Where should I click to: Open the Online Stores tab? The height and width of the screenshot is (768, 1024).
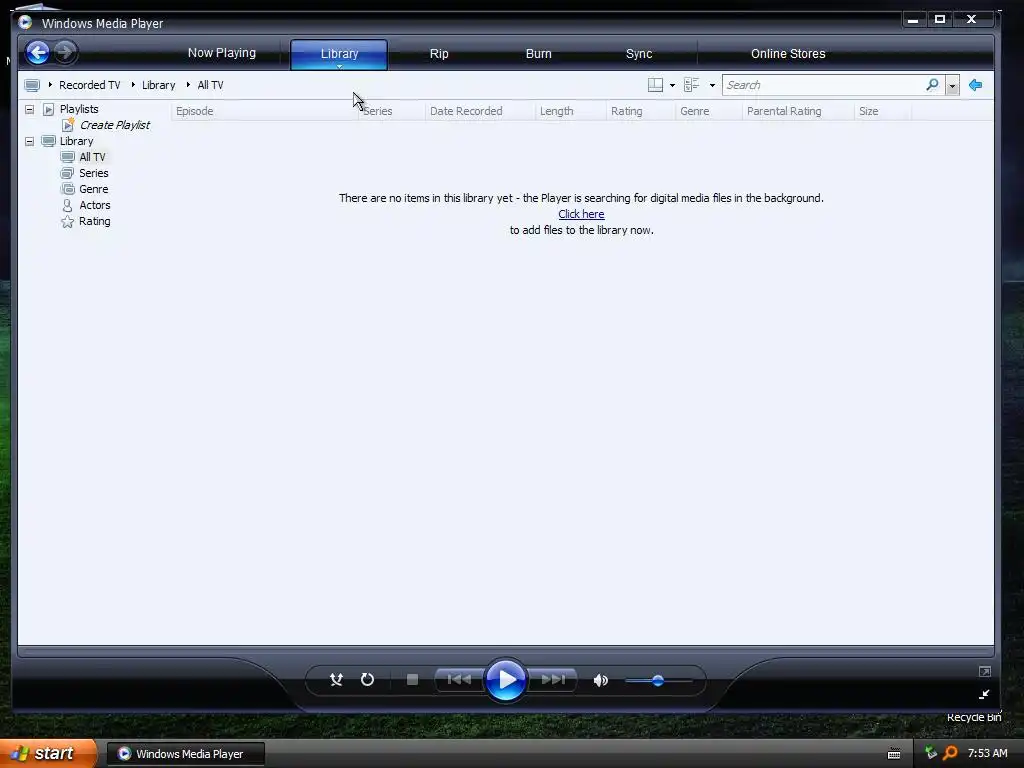coord(788,54)
